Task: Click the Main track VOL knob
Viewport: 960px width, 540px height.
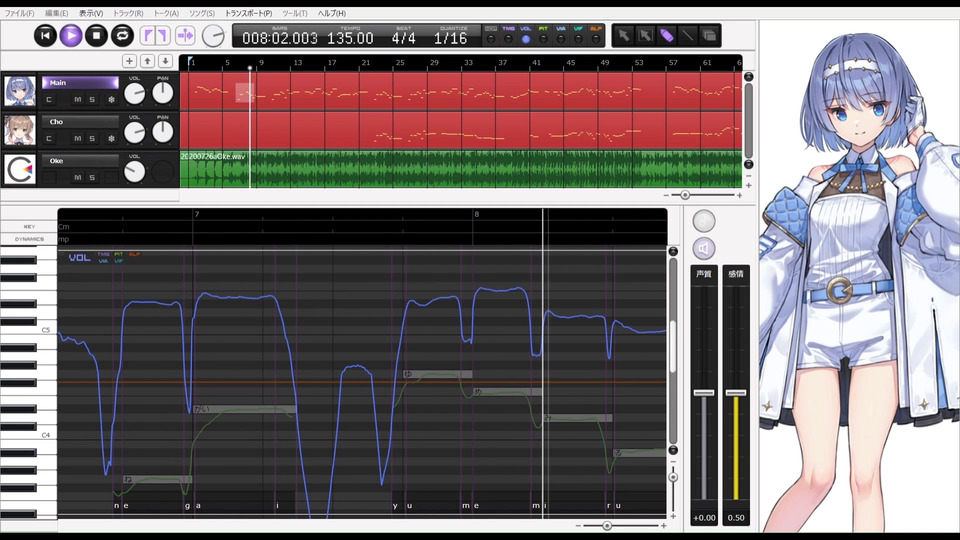Action: [x=135, y=93]
